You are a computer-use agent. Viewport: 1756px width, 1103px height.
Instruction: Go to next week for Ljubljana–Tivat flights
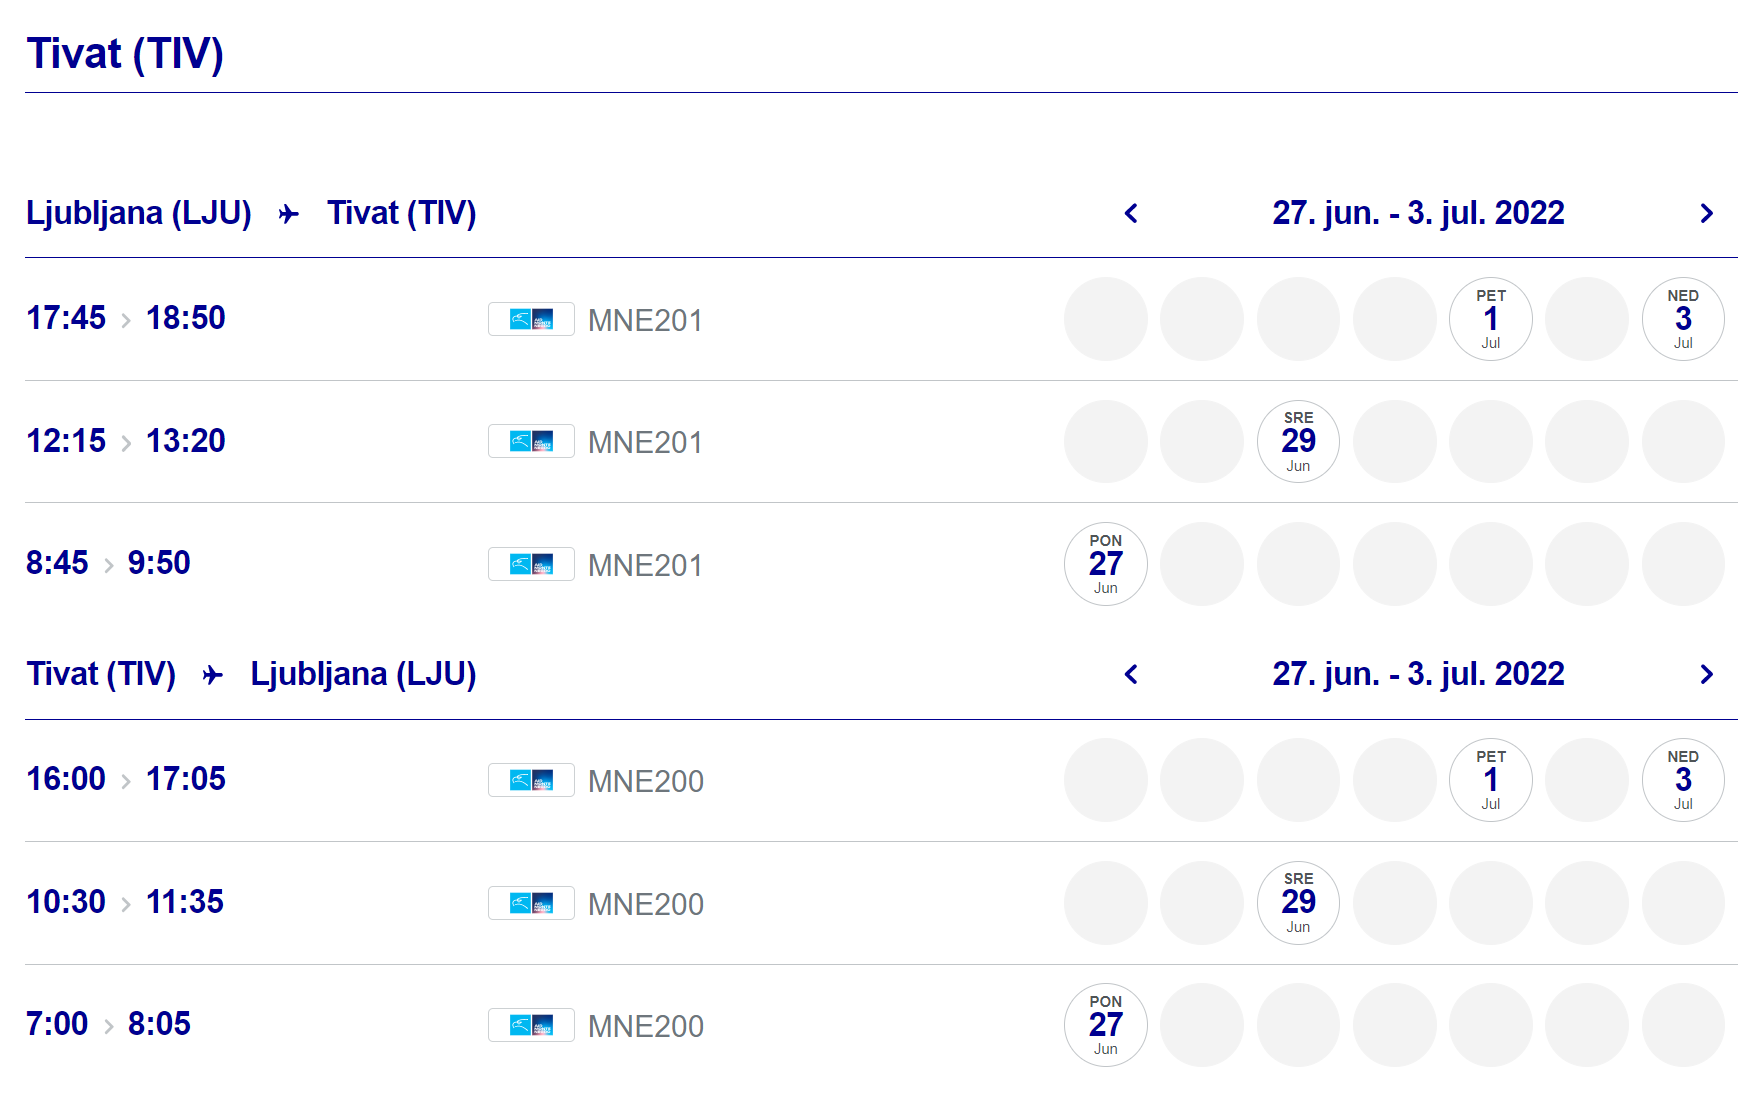coord(1706,213)
